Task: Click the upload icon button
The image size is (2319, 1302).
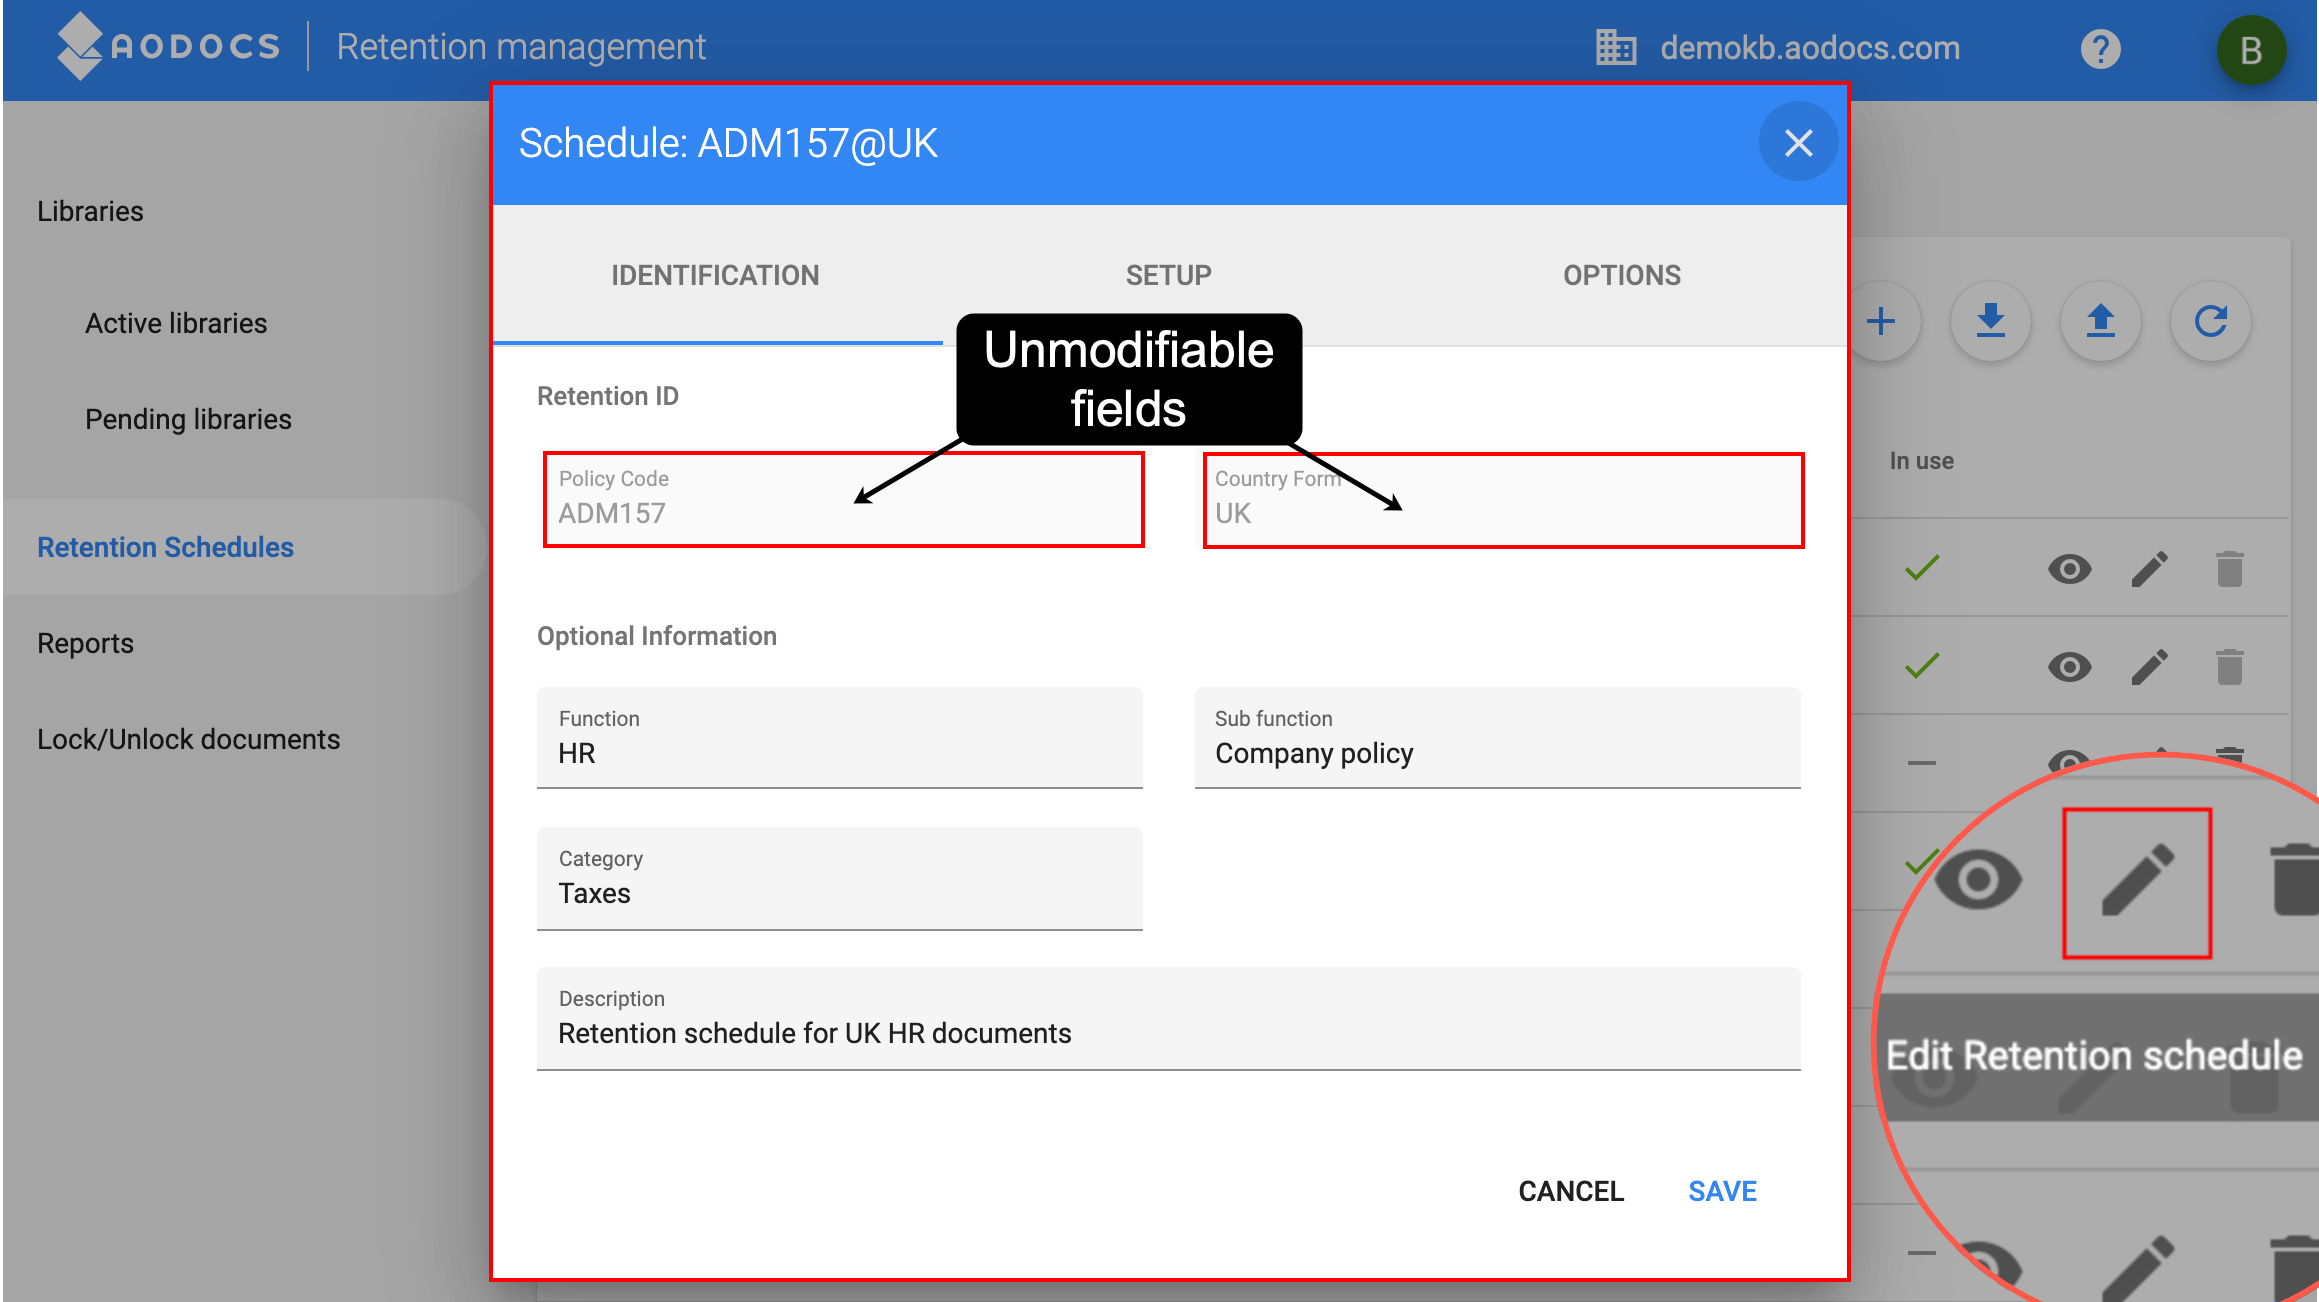Action: (2101, 321)
